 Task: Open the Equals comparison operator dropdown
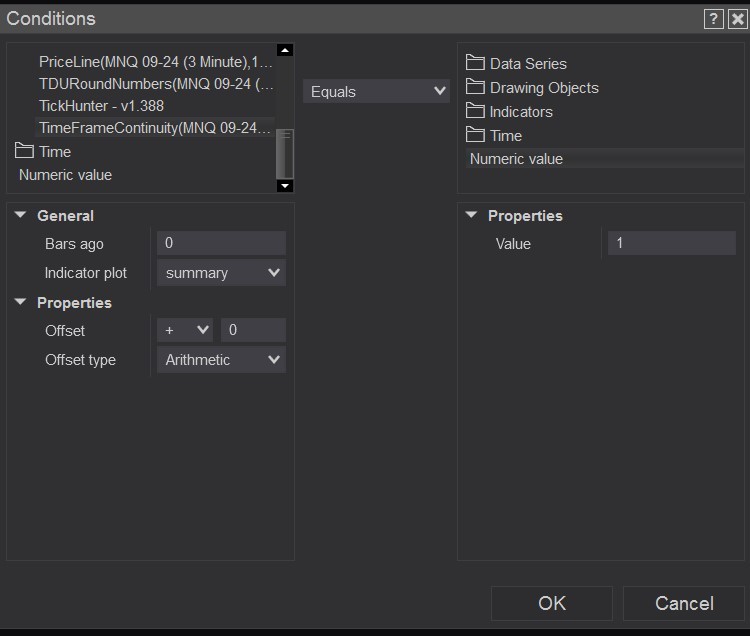[x=376, y=91]
